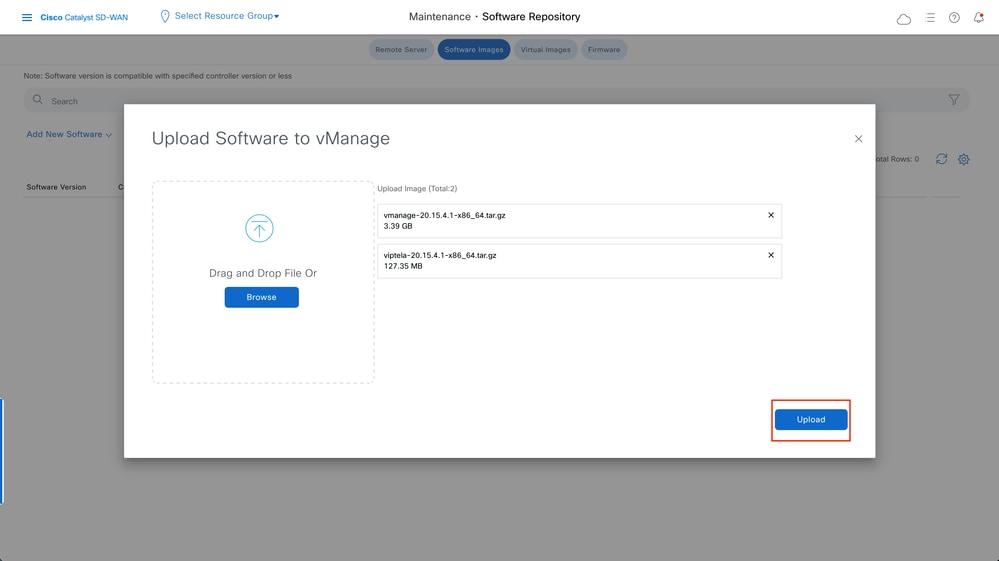The width and height of the screenshot is (999, 561).
Task: Click the Browse button
Action: pos(261,297)
